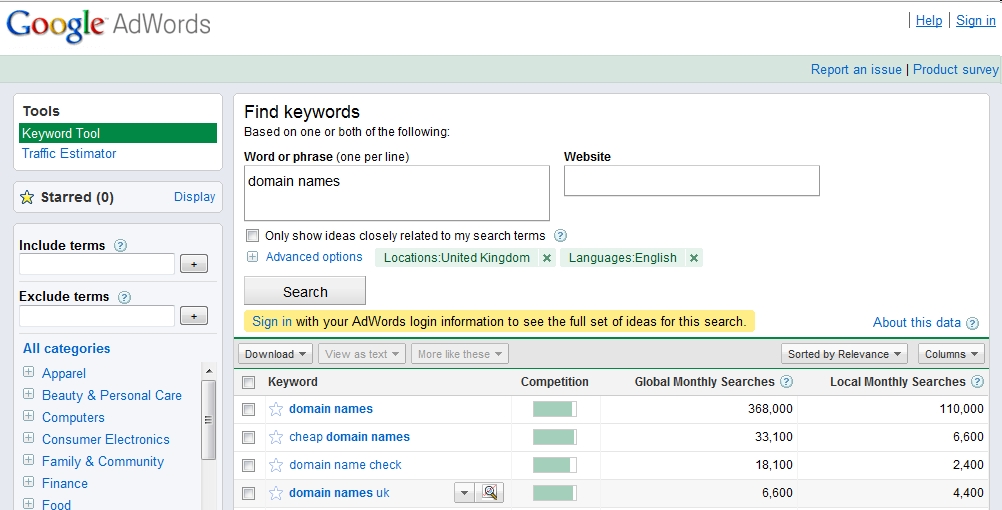The height and width of the screenshot is (510, 1002).
Task: Click the categories list scrollbar thumb
Action: (x=209, y=420)
